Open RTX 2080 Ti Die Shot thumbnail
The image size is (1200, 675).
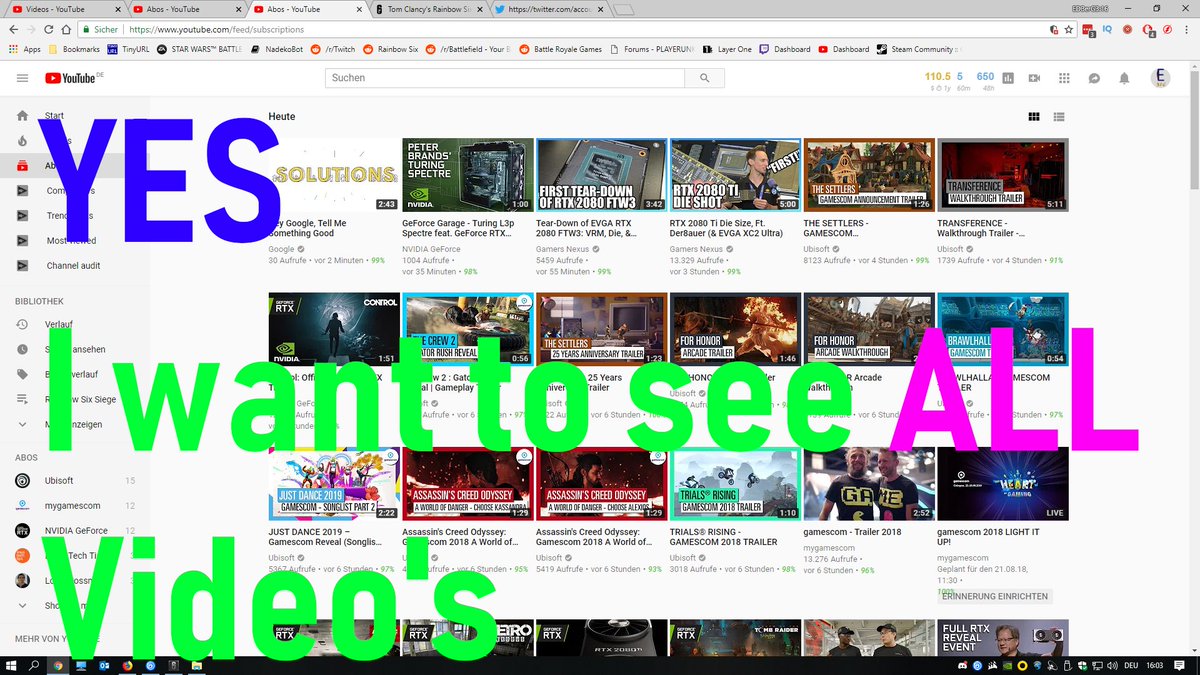(x=735, y=175)
